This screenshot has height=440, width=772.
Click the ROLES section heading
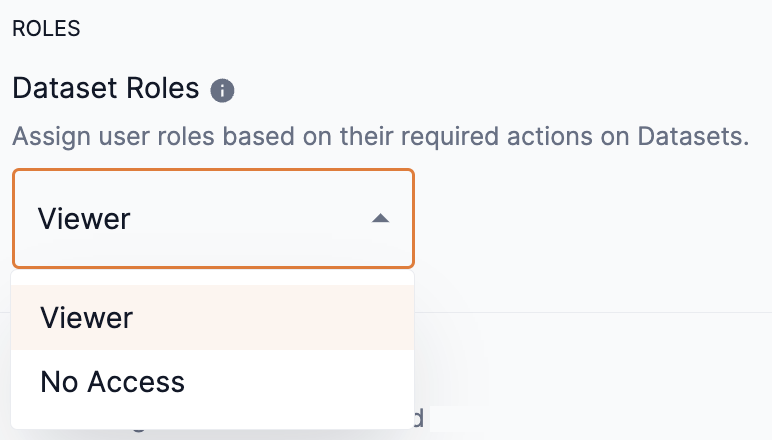pyautogui.click(x=46, y=28)
